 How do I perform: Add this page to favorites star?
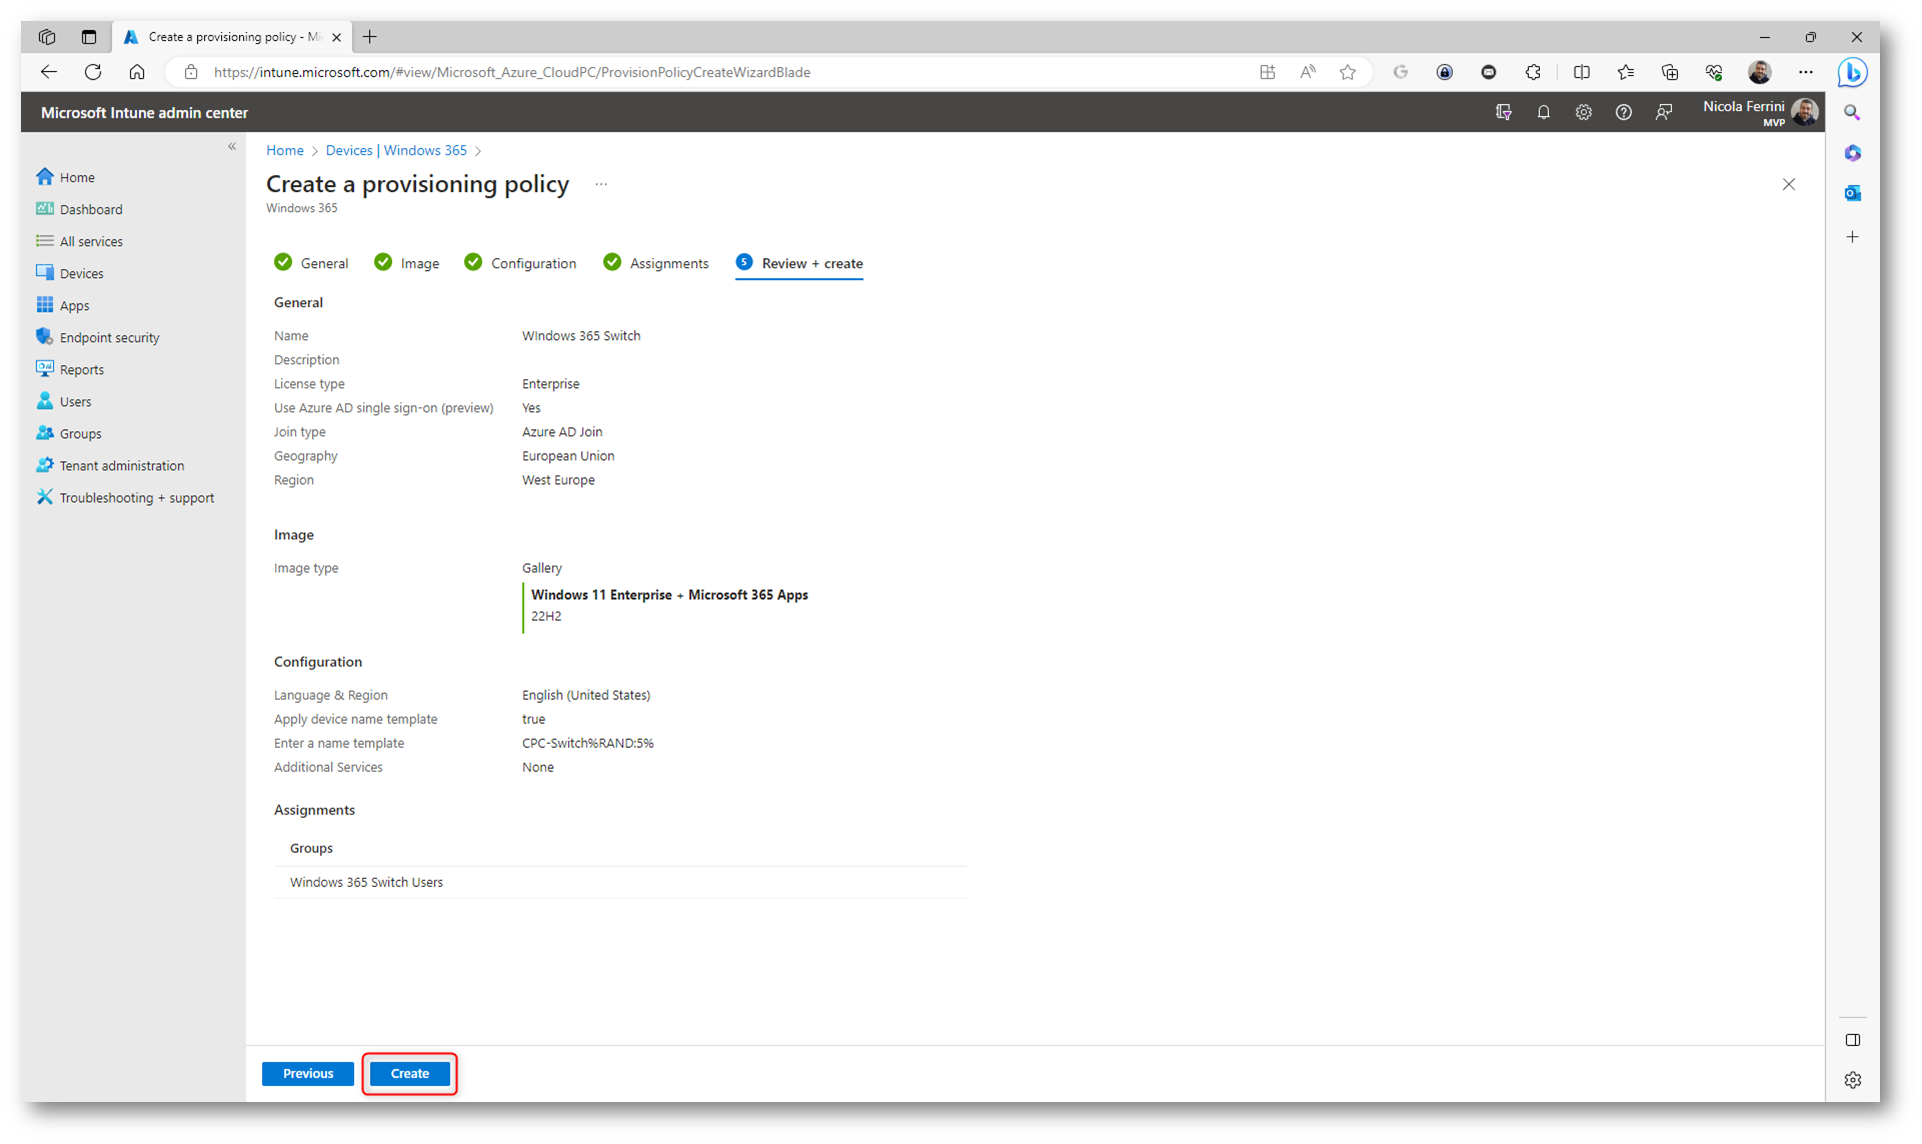coord(1348,72)
